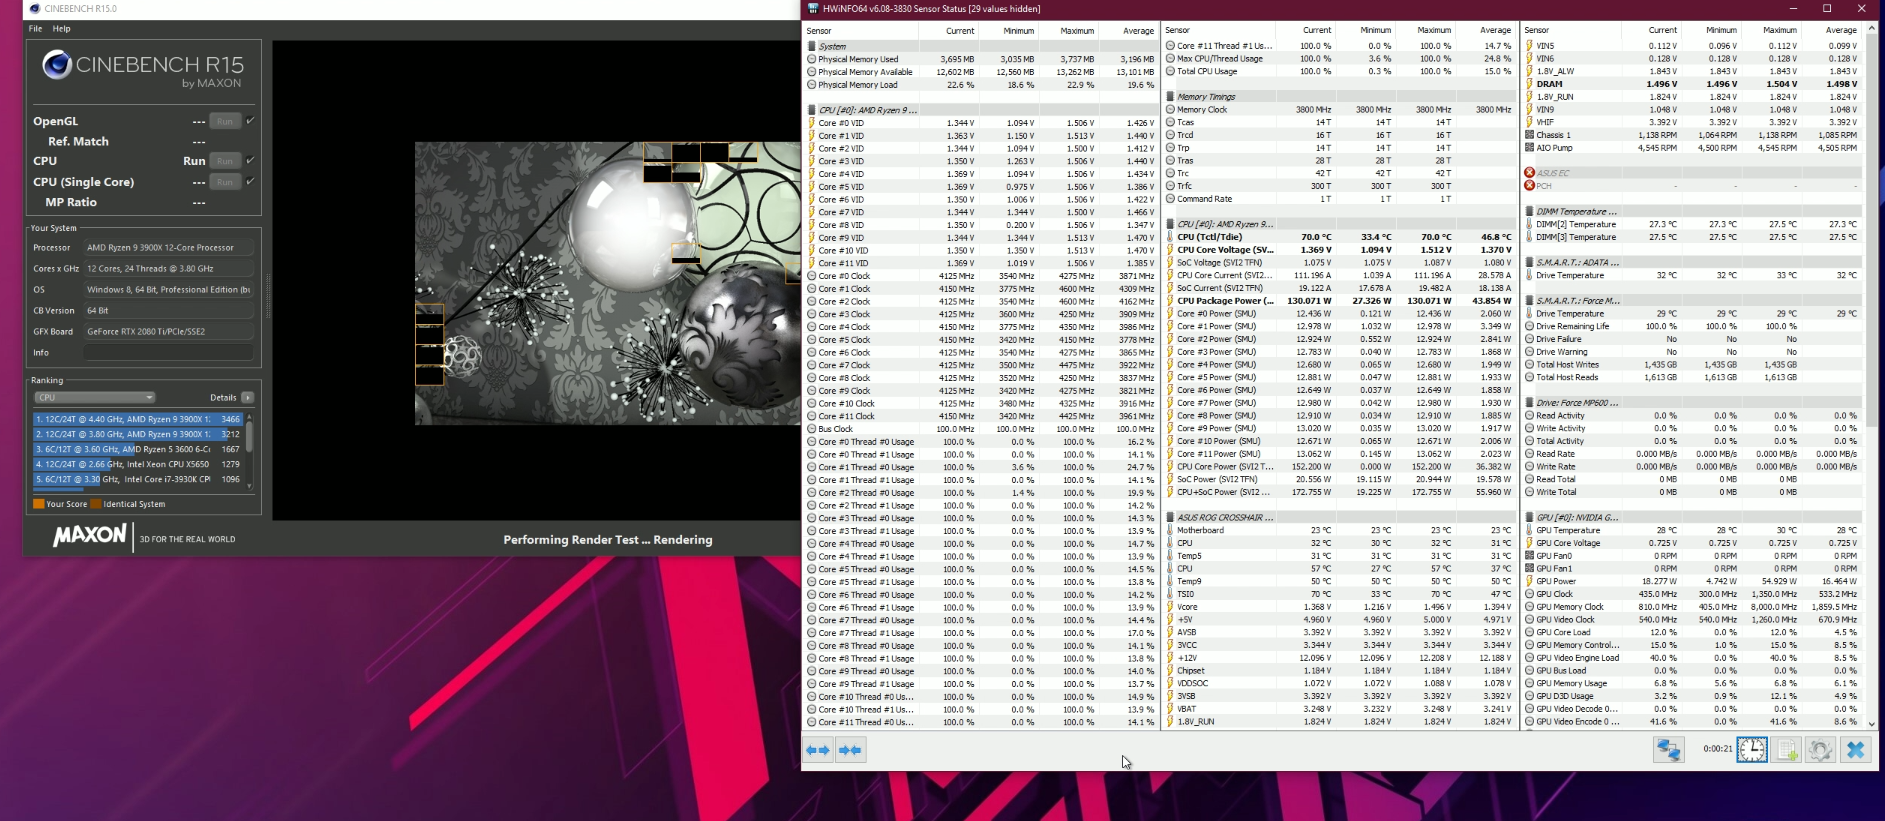Toggle the CPU (Single Core) test checkbox
This screenshot has width=1885, height=821.
(250, 181)
